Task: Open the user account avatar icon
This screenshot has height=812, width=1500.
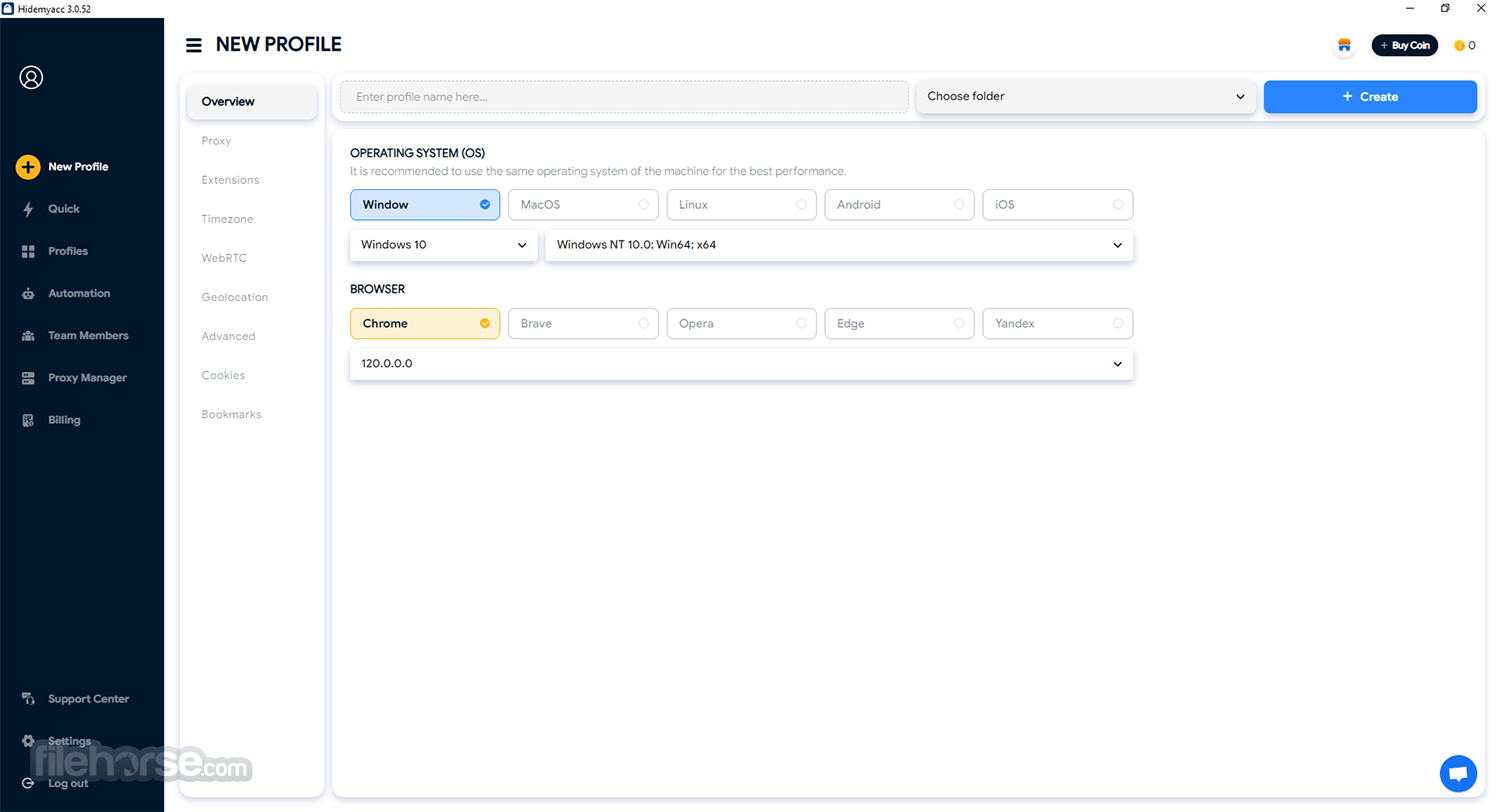Action: click(31, 77)
